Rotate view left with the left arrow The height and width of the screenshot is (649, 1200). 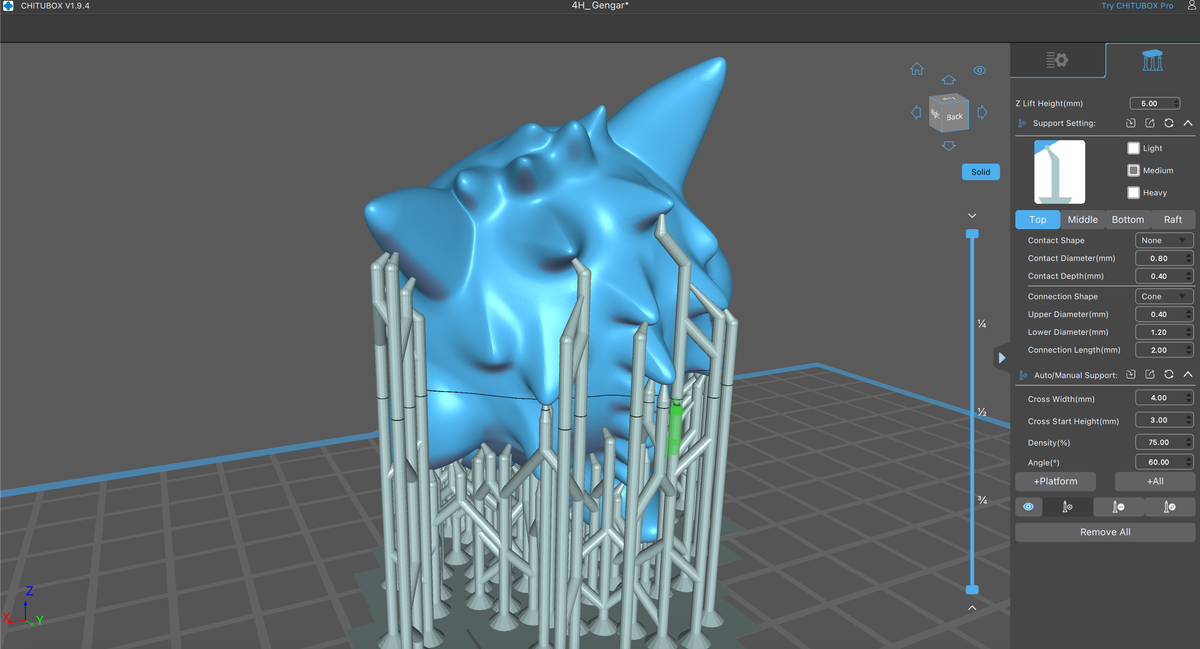pos(916,113)
